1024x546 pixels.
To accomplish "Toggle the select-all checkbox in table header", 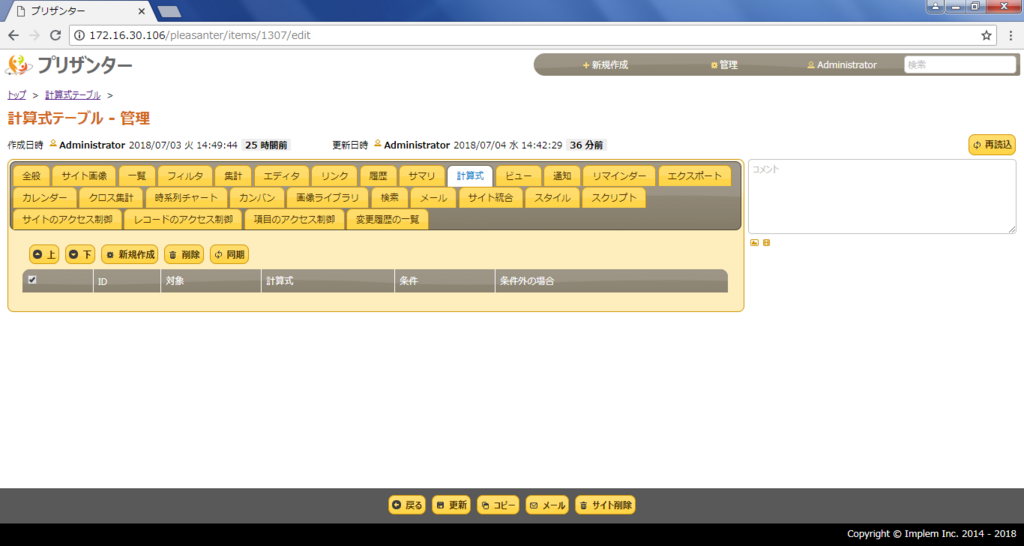I will point(32,280).
